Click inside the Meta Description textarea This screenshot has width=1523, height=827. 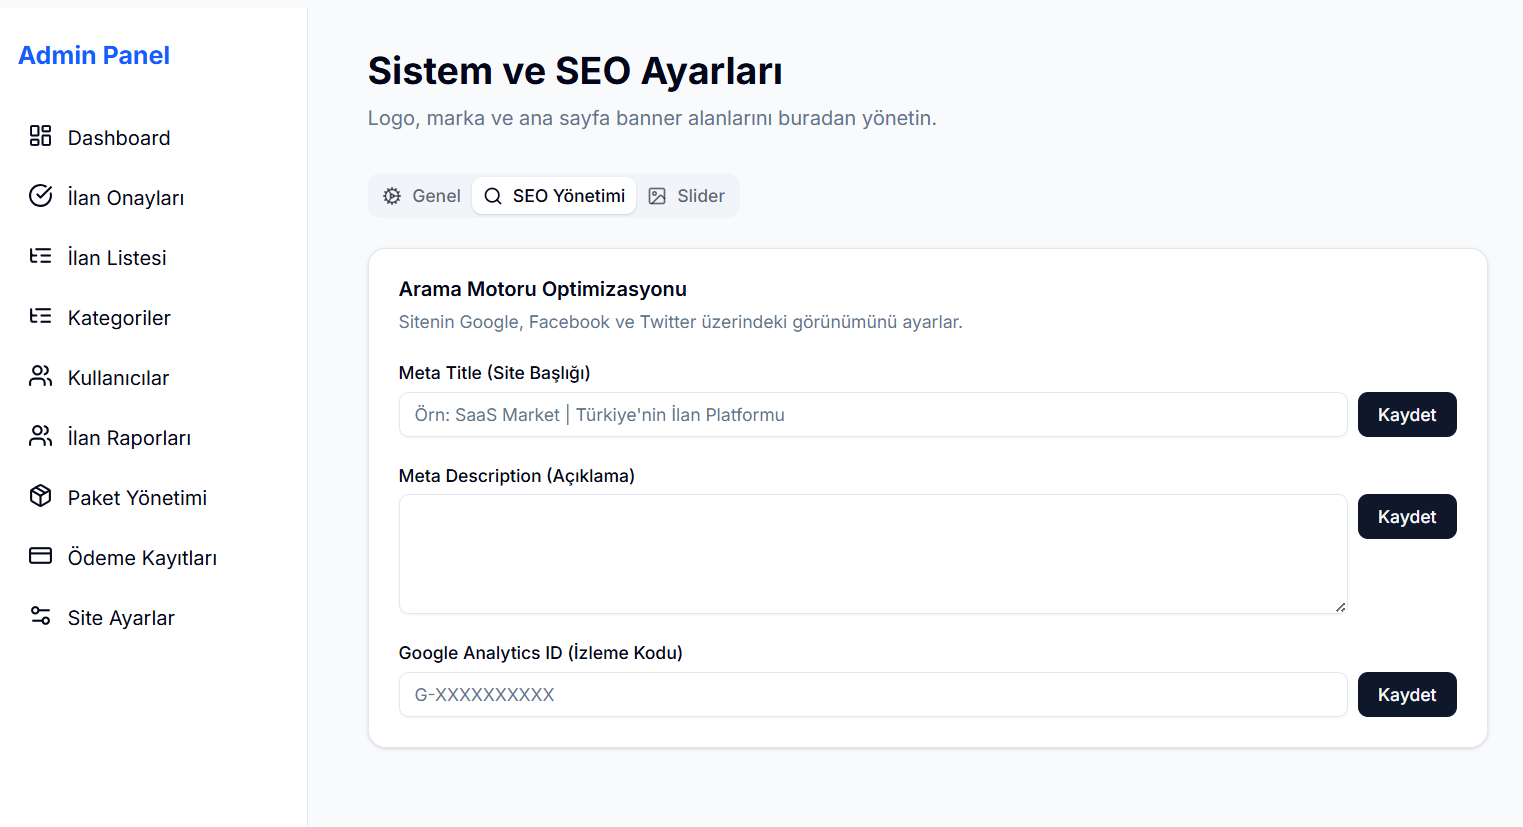pyautogui.click(x=872, y=554)
